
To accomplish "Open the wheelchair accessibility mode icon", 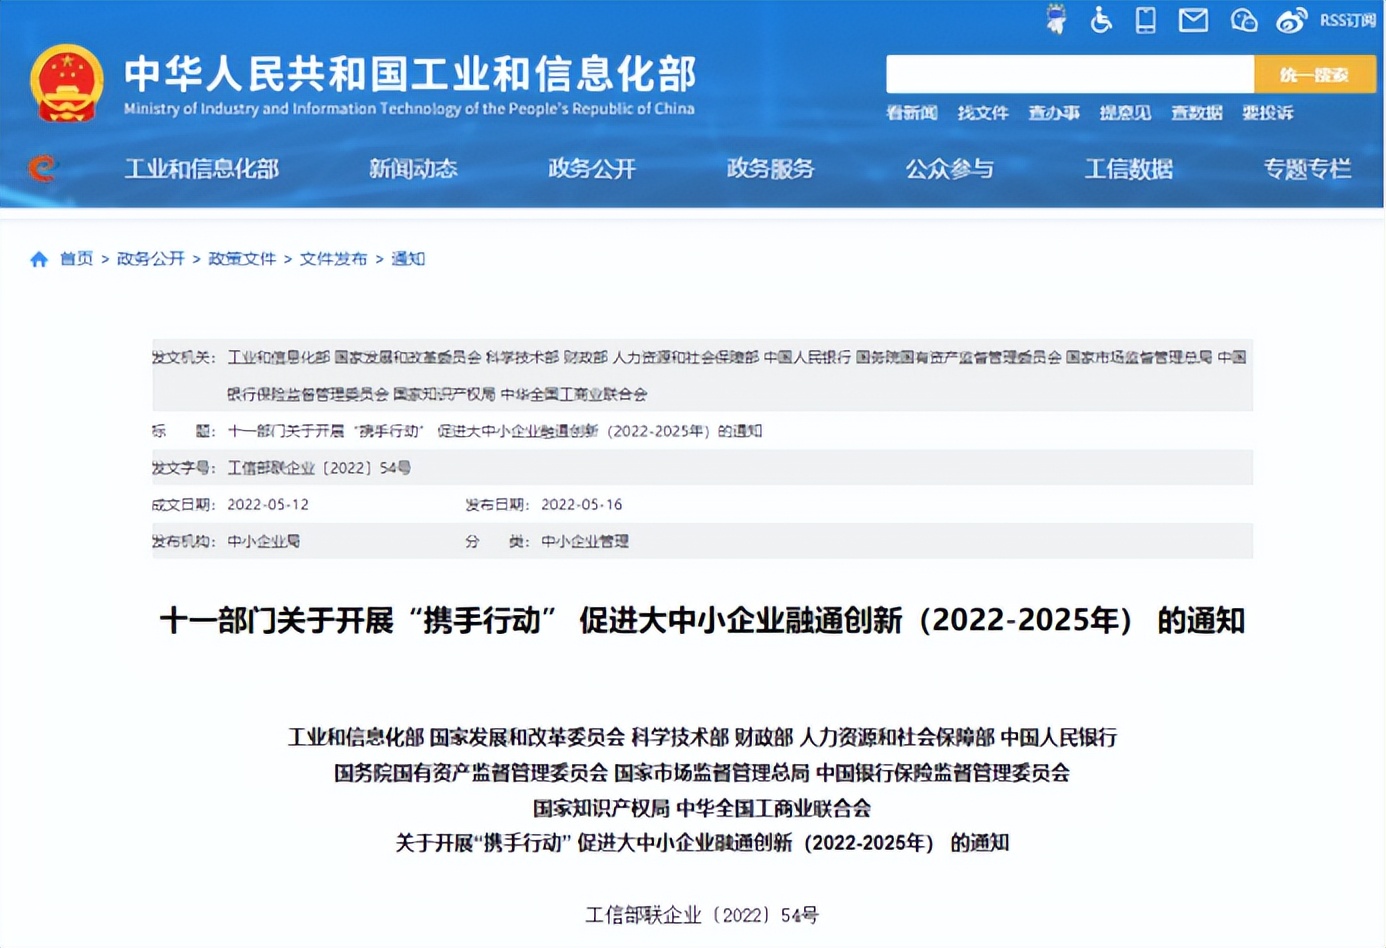I will [1101, 19].
